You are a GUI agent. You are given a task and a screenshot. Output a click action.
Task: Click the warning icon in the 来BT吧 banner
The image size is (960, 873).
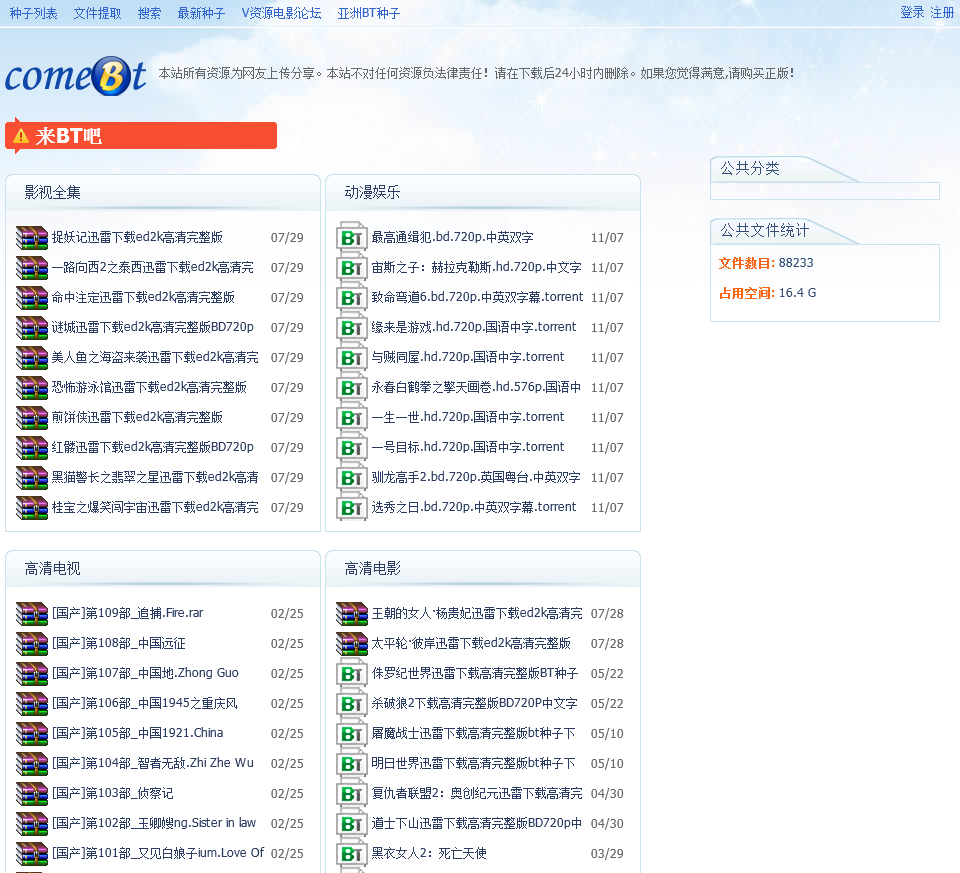21,136
